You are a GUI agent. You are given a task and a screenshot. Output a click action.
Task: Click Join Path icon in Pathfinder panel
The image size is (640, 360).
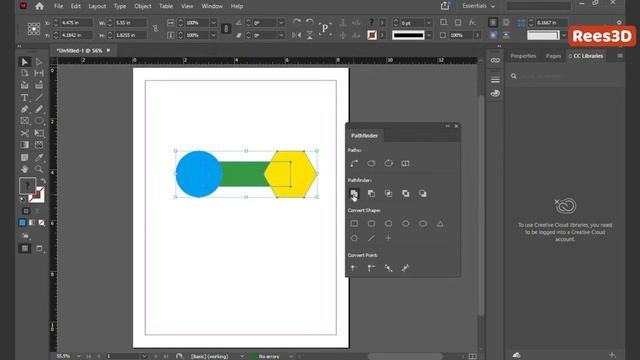pyautogui.click(x=354, y=163)
